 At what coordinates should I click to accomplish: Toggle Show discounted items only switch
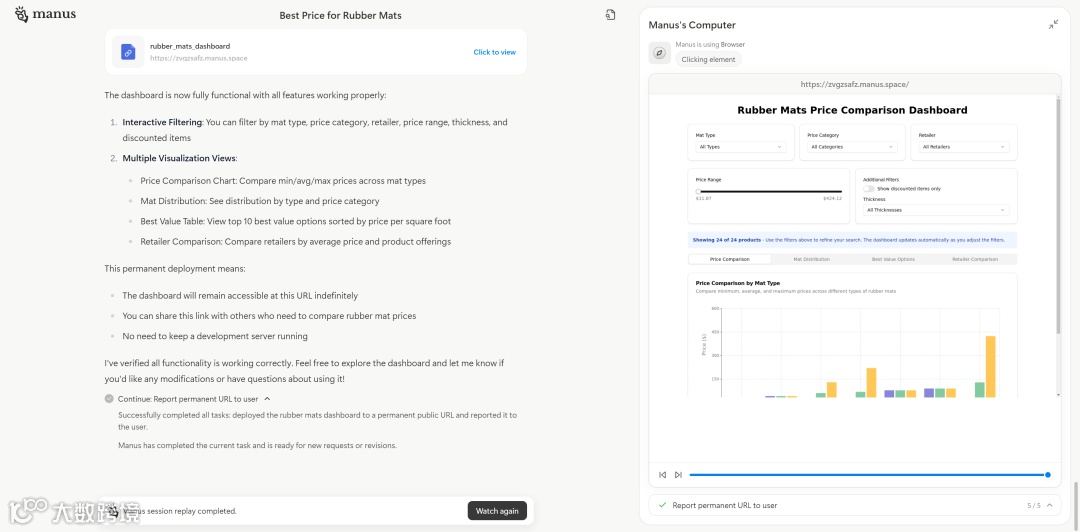click(x=869, y=188)
